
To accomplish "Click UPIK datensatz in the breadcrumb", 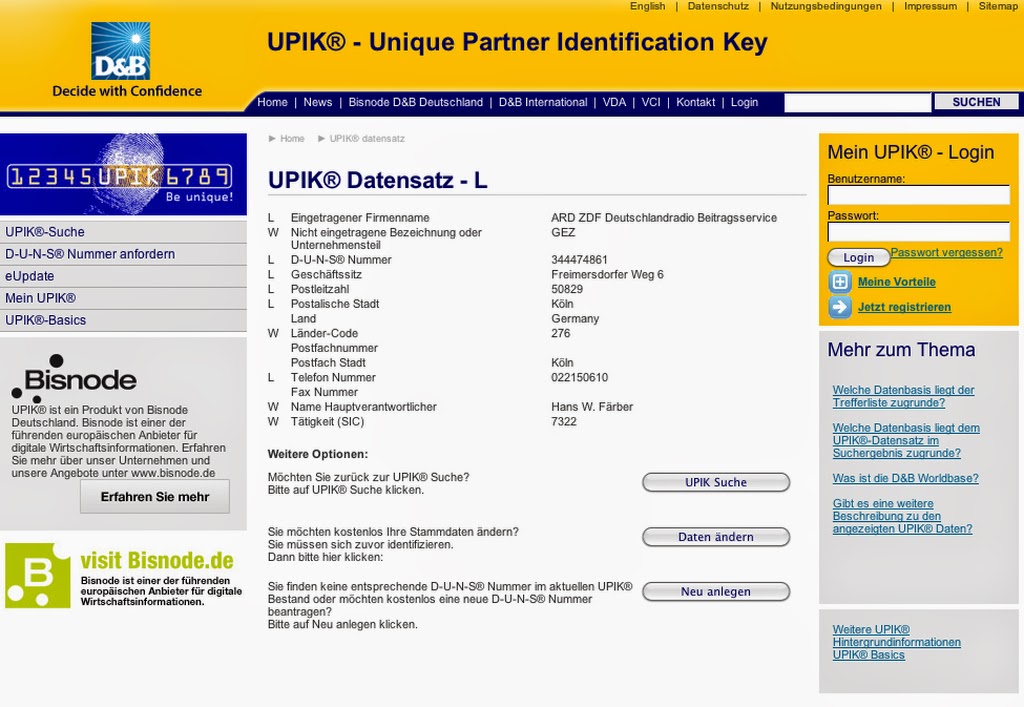I will pyautogui.click(x=367, y=138).
